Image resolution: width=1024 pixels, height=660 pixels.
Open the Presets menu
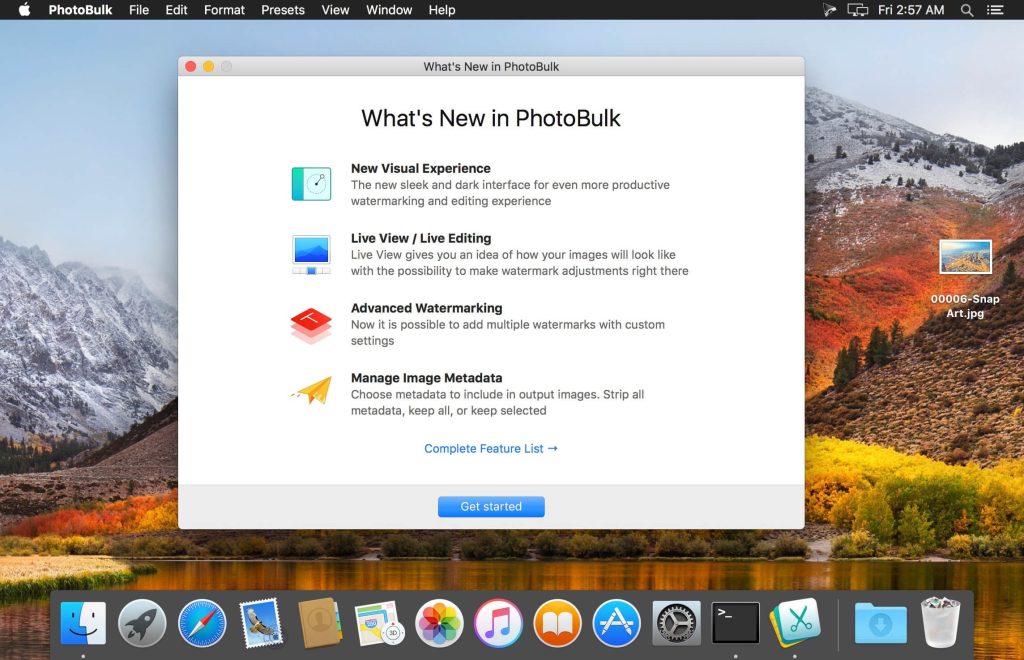click(283, 10)
